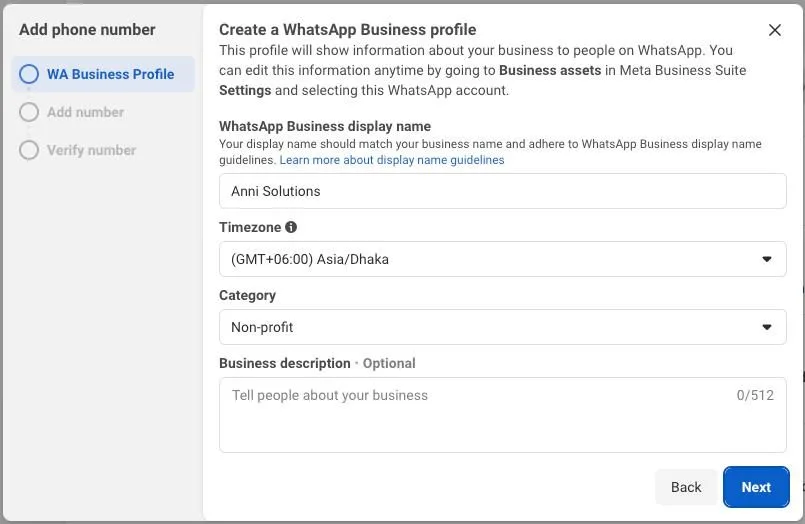Select the Add number step circle

tap(29, 112)
